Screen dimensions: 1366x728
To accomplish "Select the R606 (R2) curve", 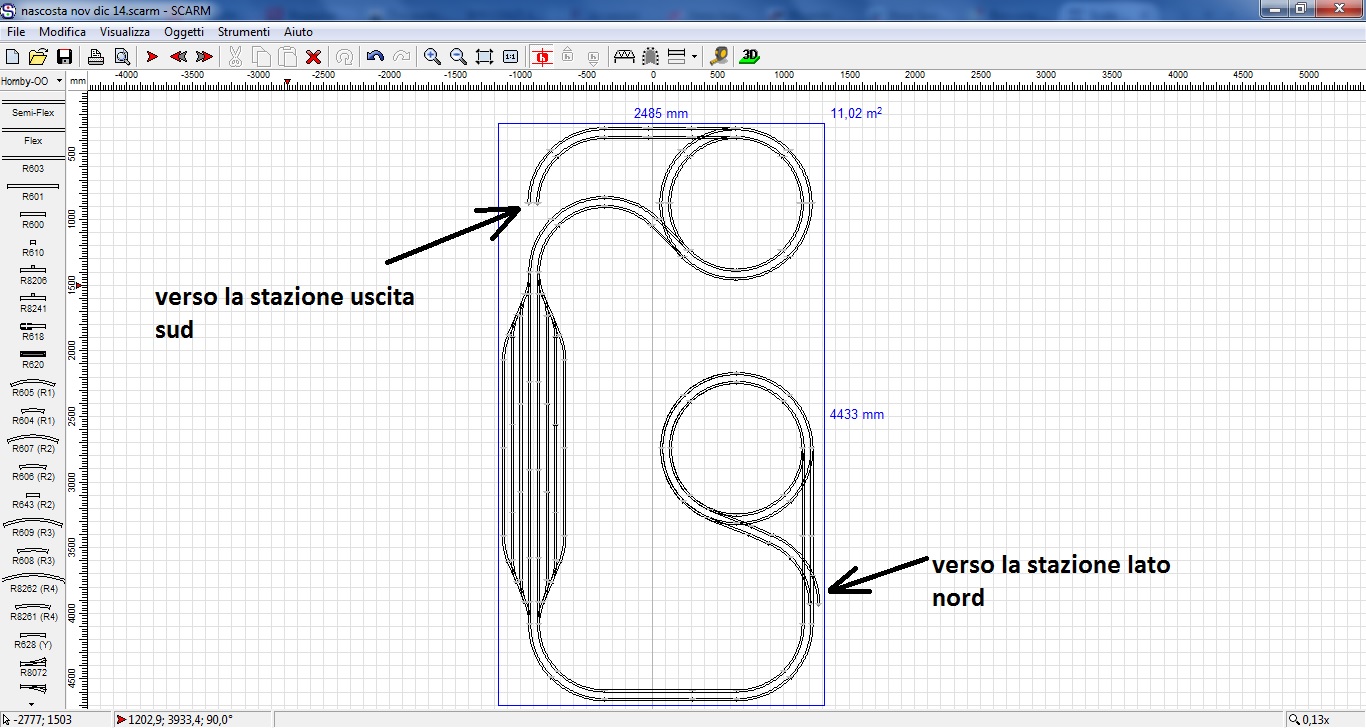I will pos(33,473).
